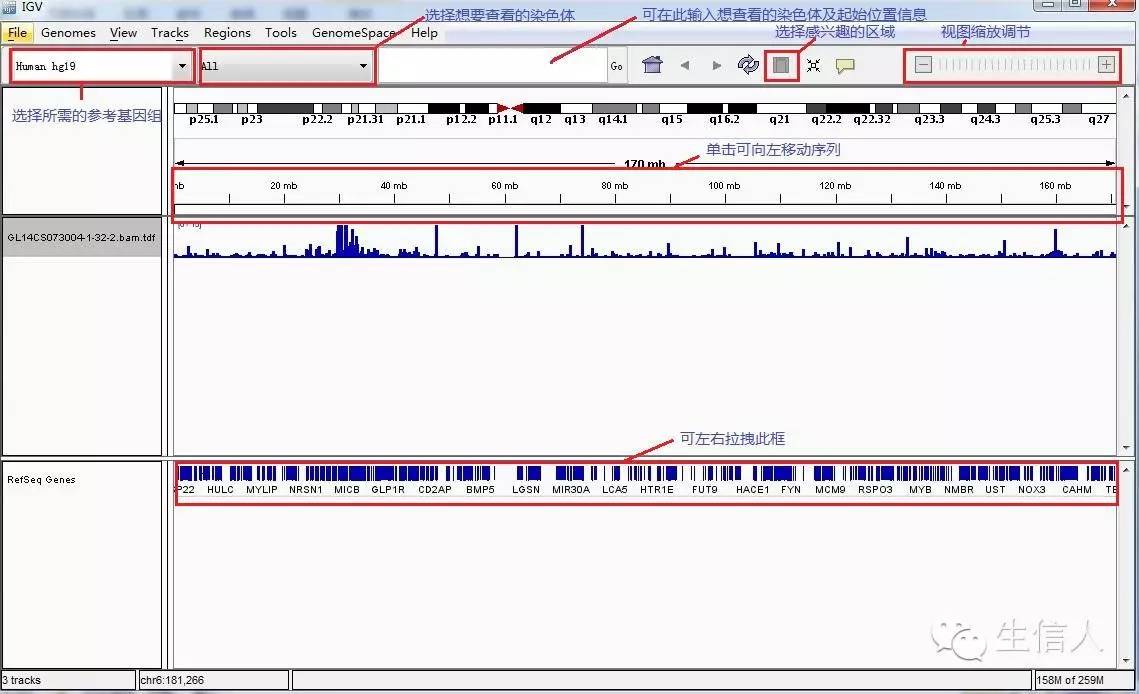1139x694 pixels.
Task: Click the Back arrow navigation icon
Action: (685, 66)
